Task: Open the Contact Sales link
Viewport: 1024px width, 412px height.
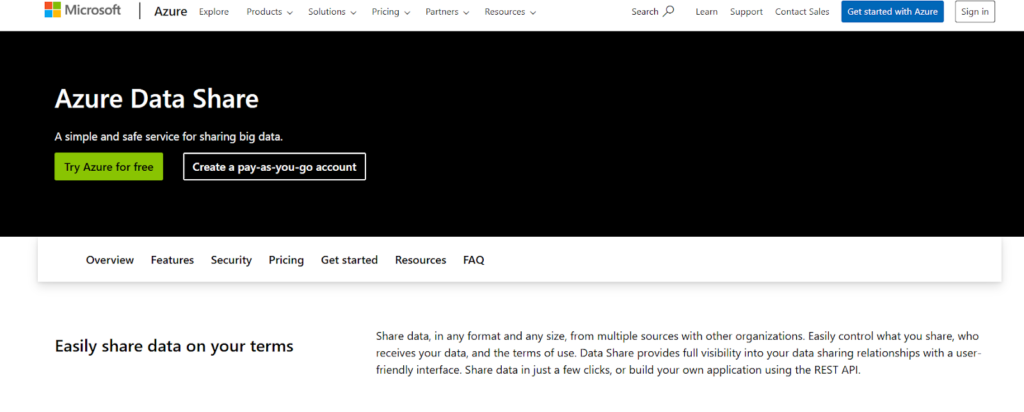Action: 802,12
